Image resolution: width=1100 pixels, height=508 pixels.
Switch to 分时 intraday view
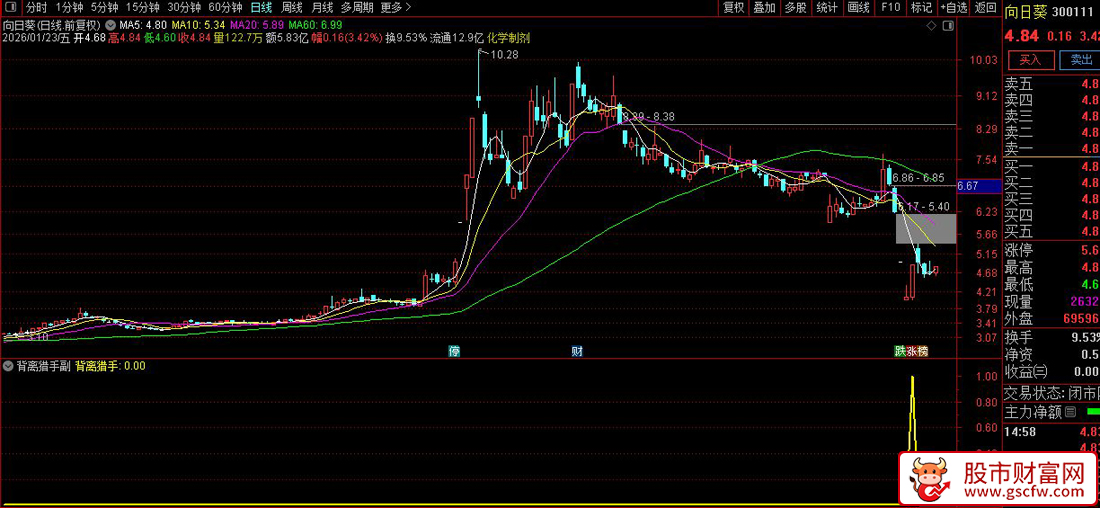36,8
